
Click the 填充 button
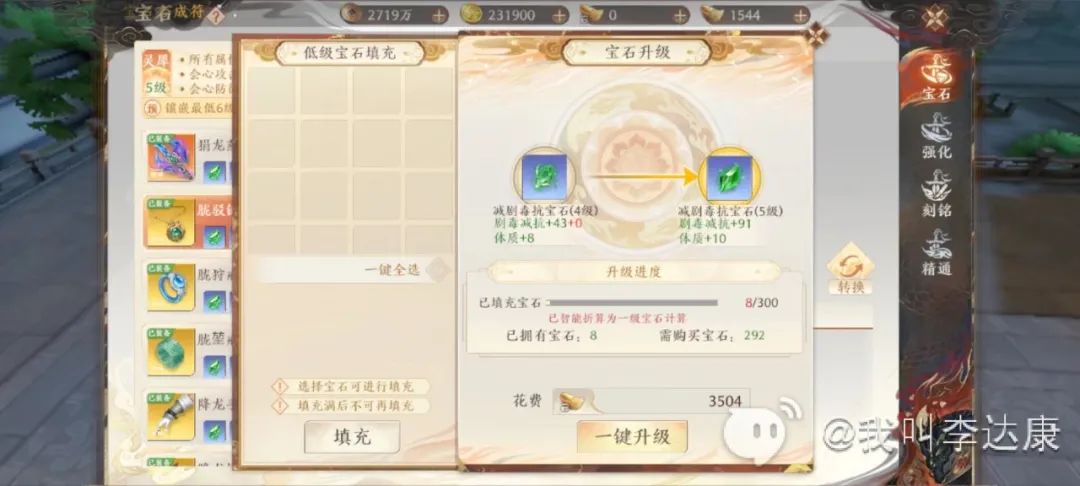pos(352,437)
